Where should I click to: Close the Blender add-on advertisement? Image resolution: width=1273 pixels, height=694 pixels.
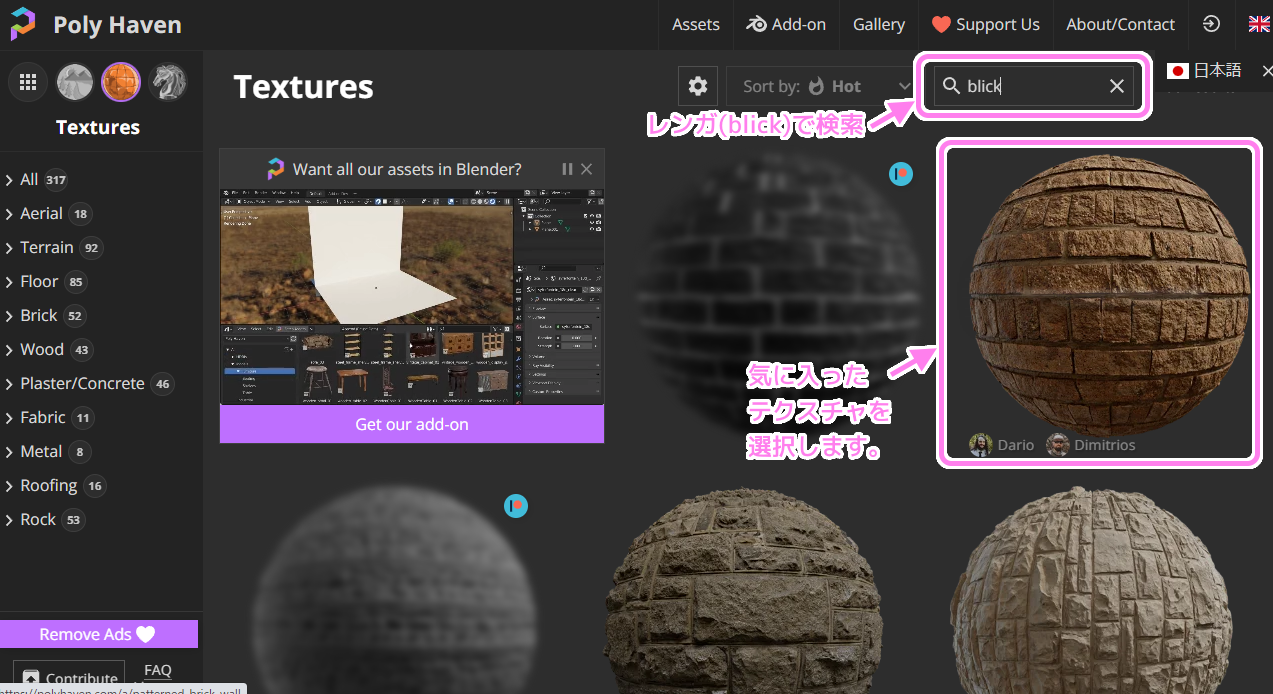pos(587,169)
